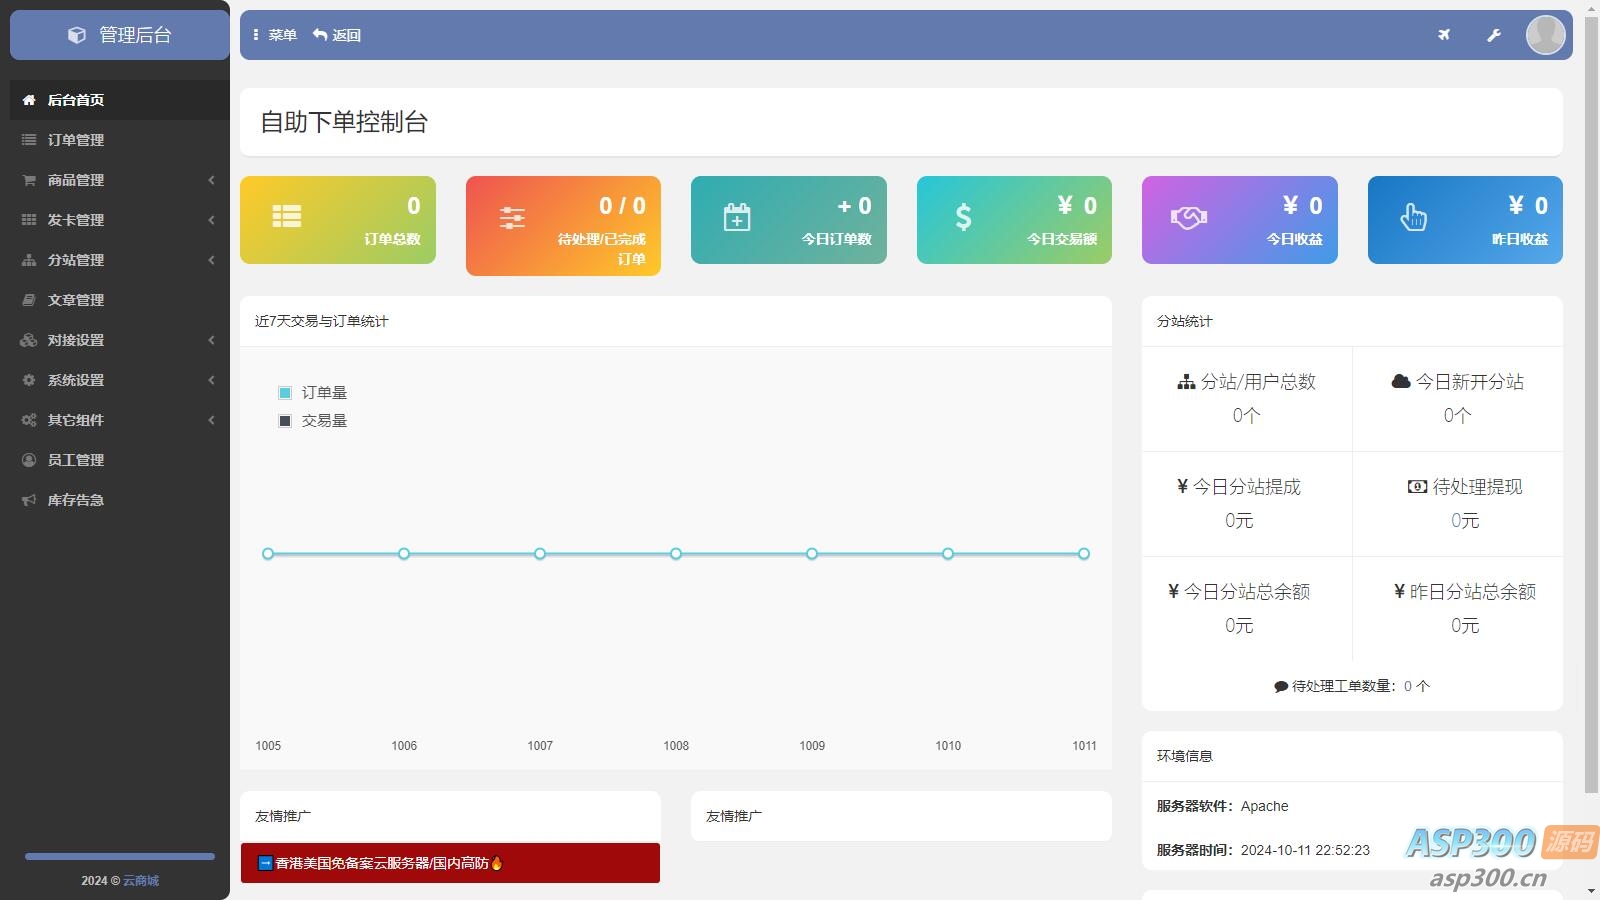Expand the 发卡管理 submenu
The image size is (1600, 900).
[x=118, y=220]
